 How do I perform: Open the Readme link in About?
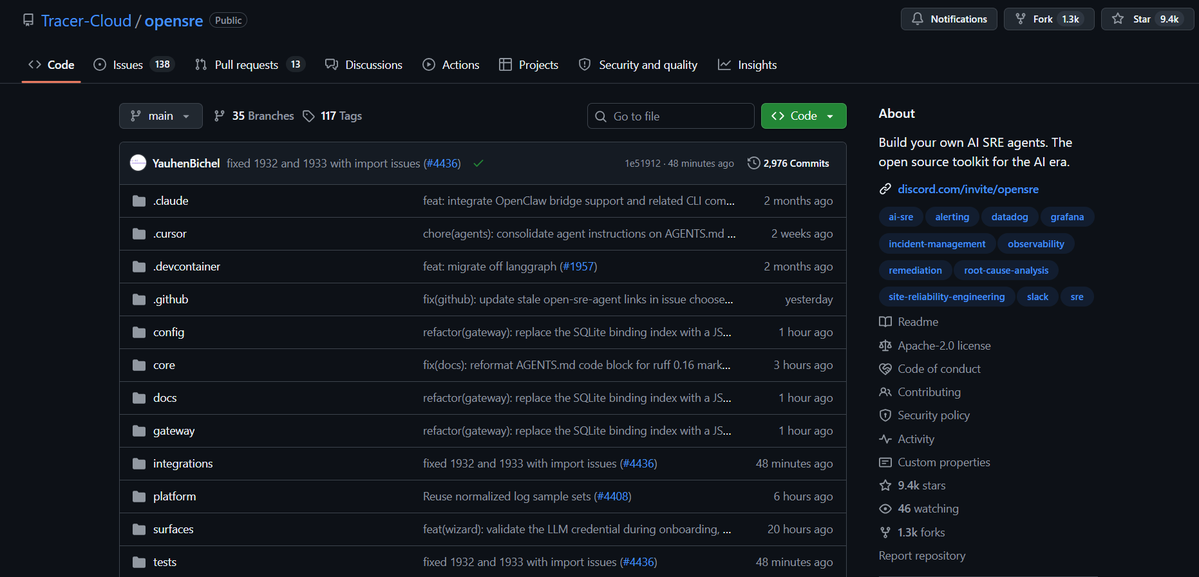908,322
